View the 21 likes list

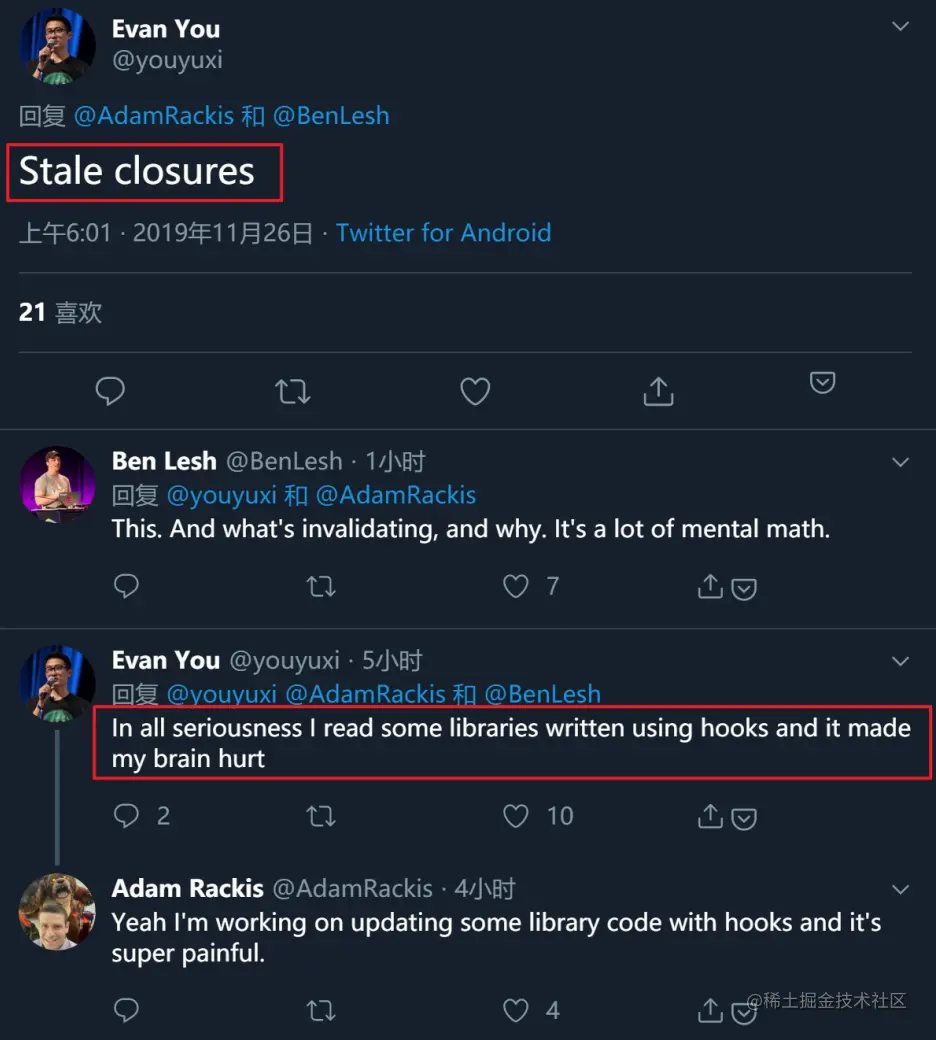pyautogui.click(x=61, y=313)
